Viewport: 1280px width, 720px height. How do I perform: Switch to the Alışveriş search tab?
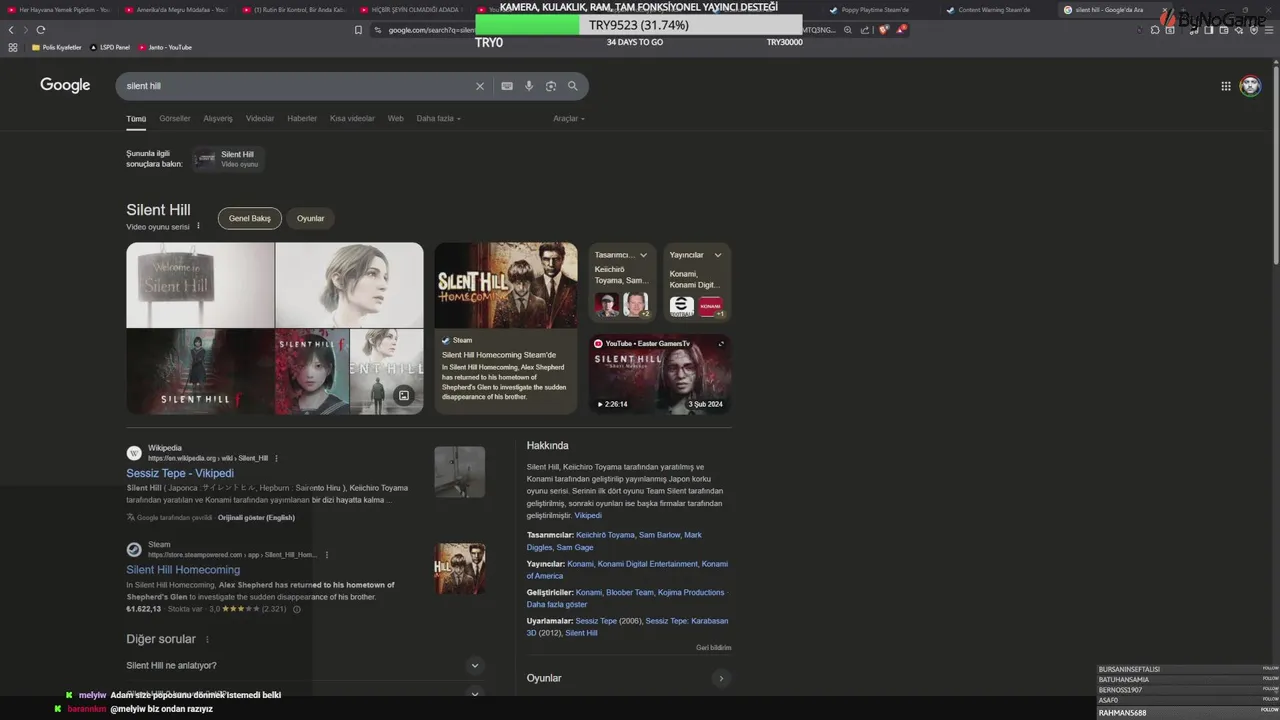point(218,118)
